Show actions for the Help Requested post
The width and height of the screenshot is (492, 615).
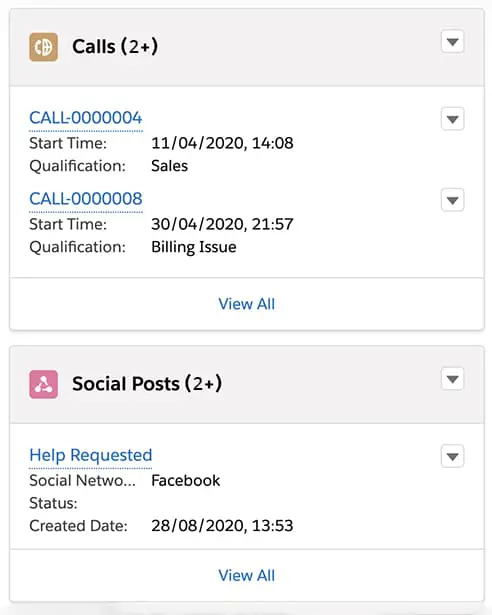[452, 456]
